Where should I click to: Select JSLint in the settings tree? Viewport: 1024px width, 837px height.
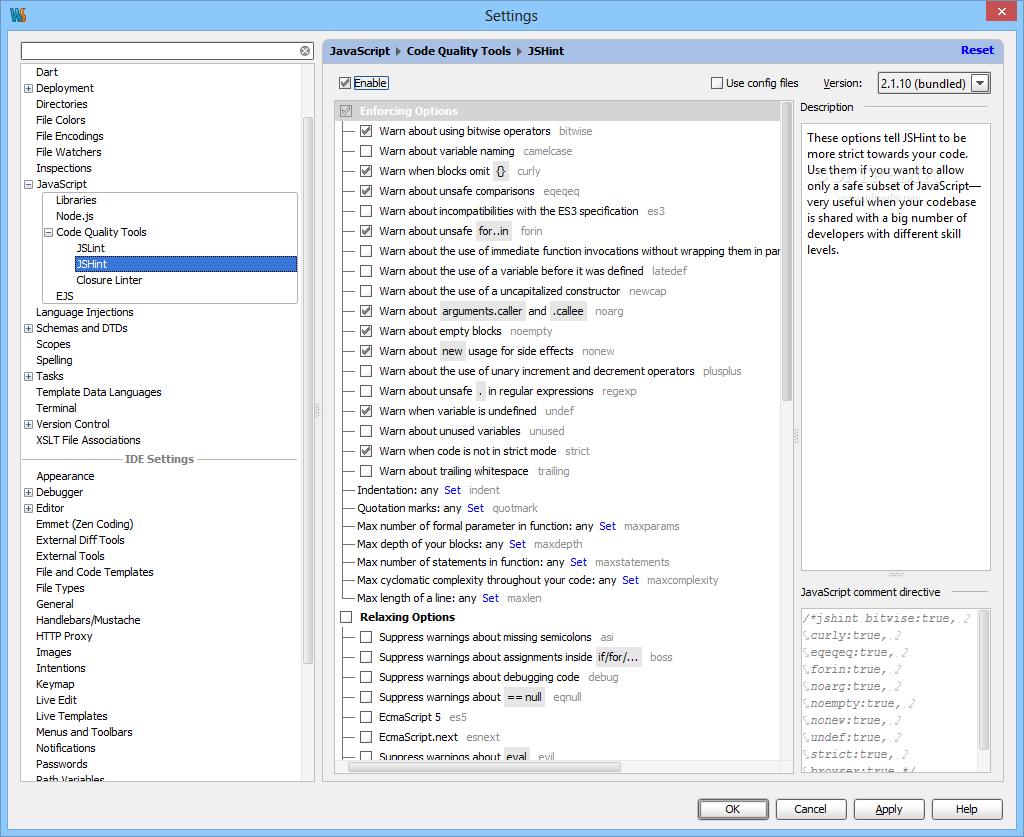(90, 248)
